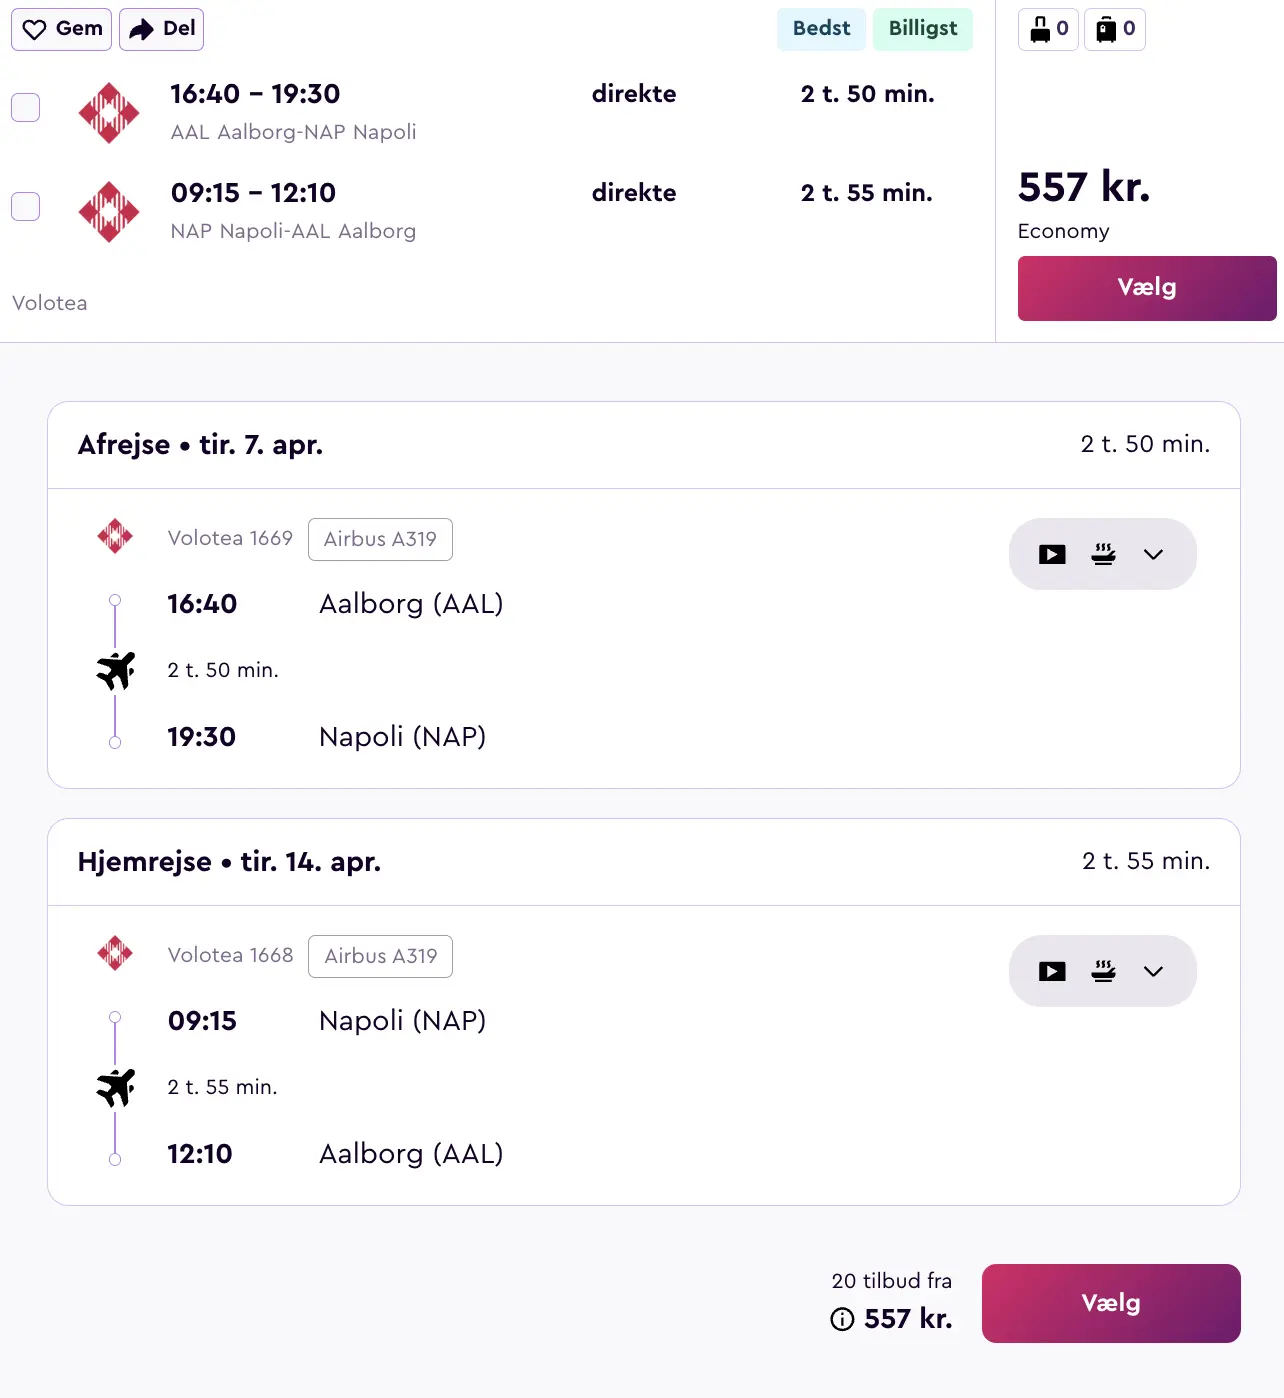The width and height of the screenshot is (1284, 1398).
Task: Click the bottom Vælg button
Action: pos(1110,1303)
